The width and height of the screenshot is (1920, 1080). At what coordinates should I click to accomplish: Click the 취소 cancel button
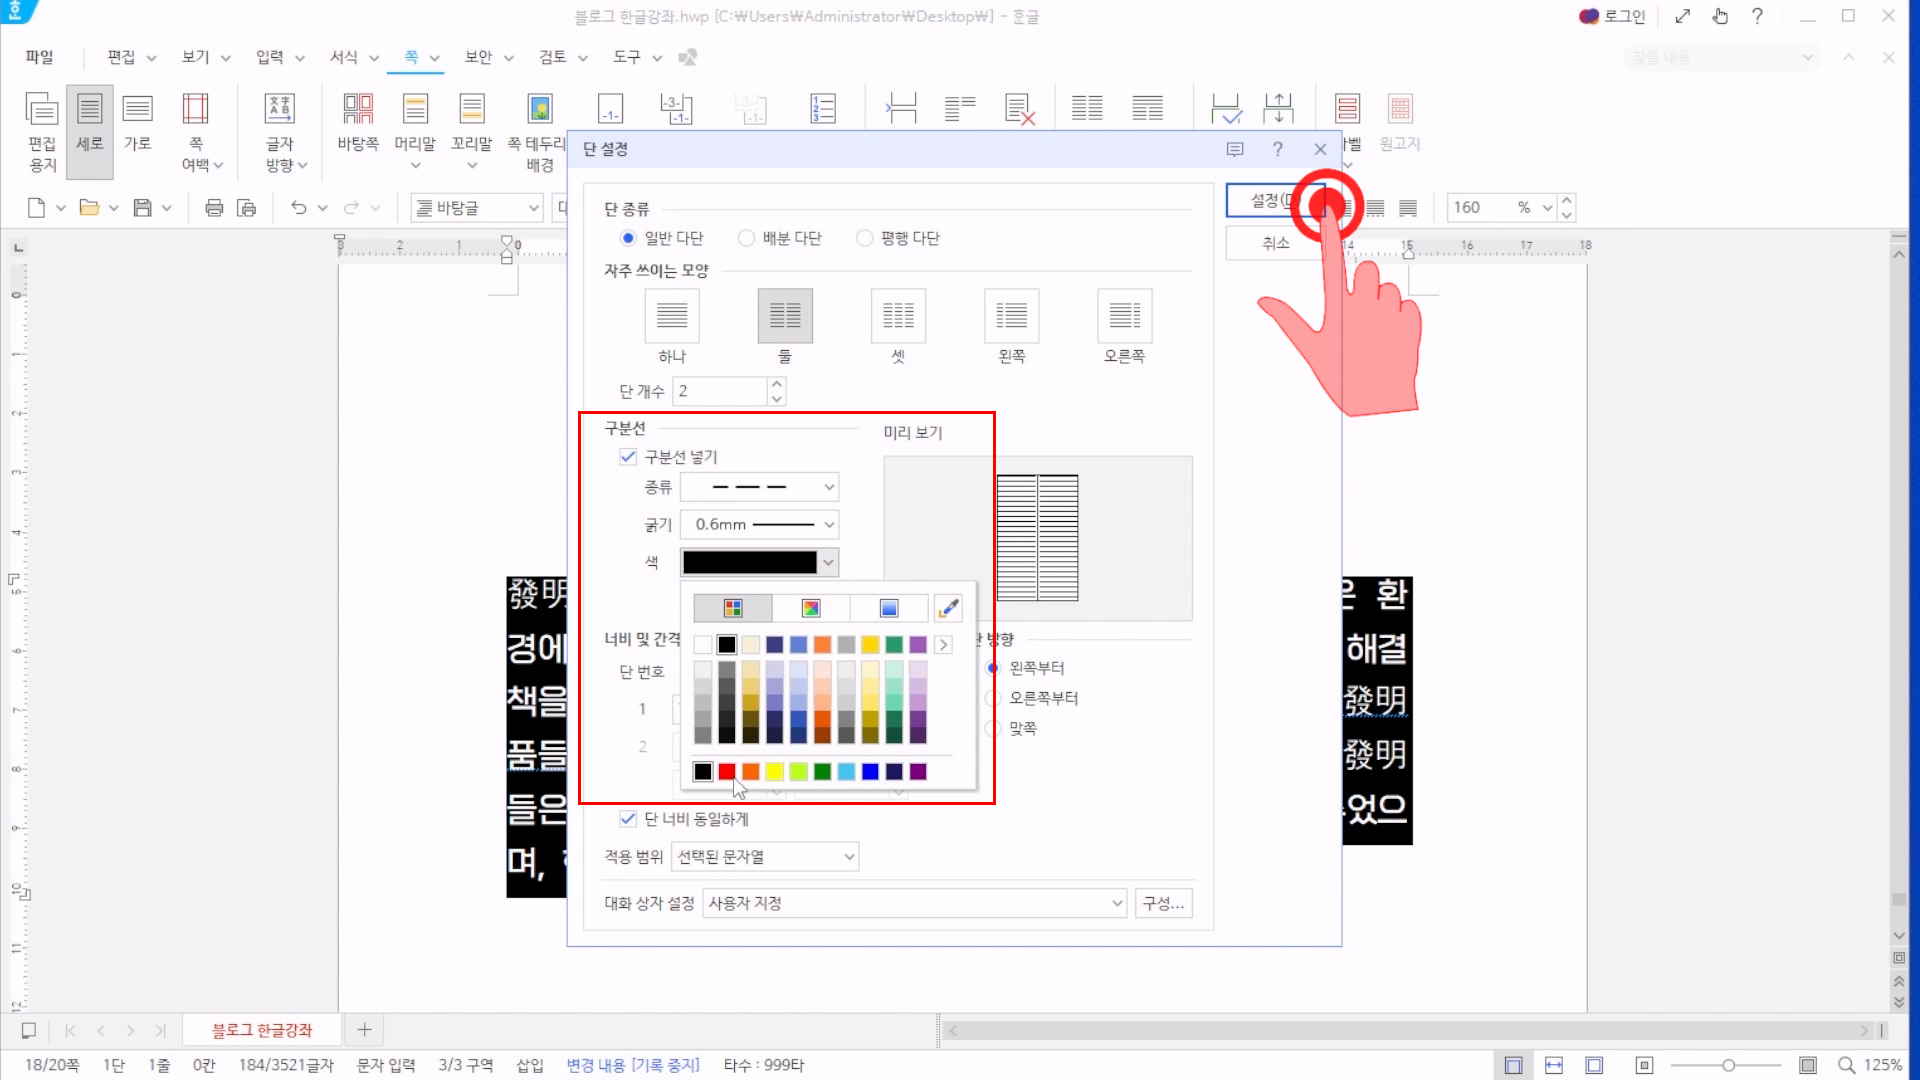pyautogui.click(x=1275, y=243)
